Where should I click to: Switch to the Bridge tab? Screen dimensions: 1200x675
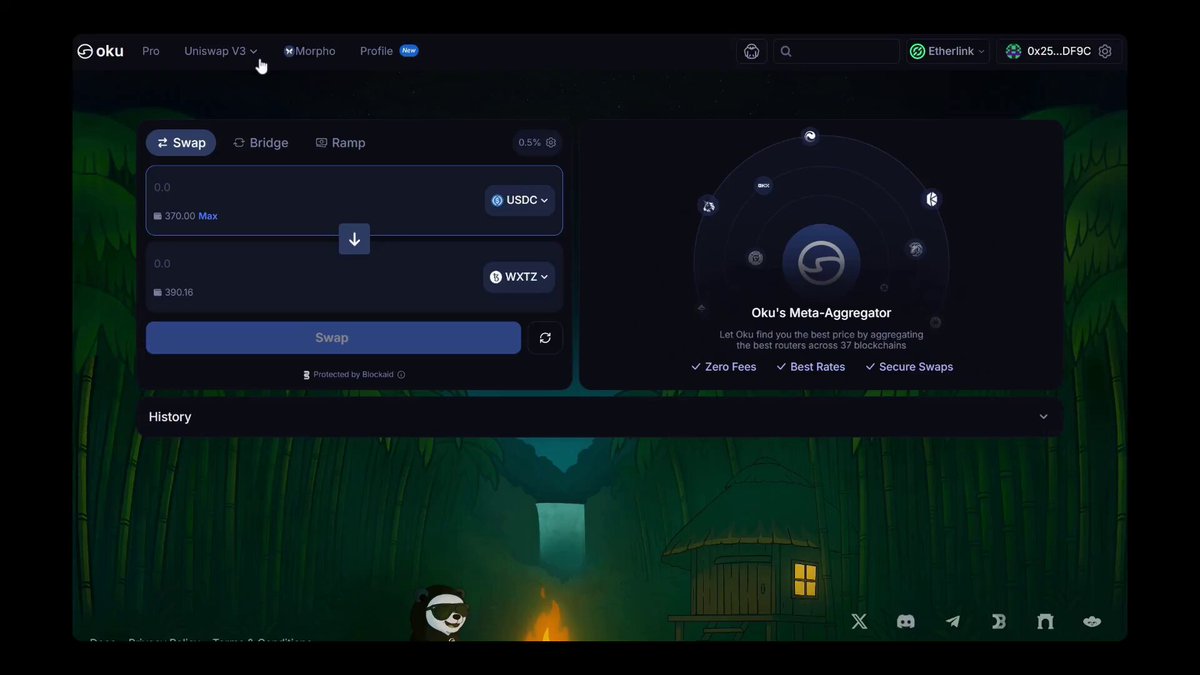(x=261, y=143)
